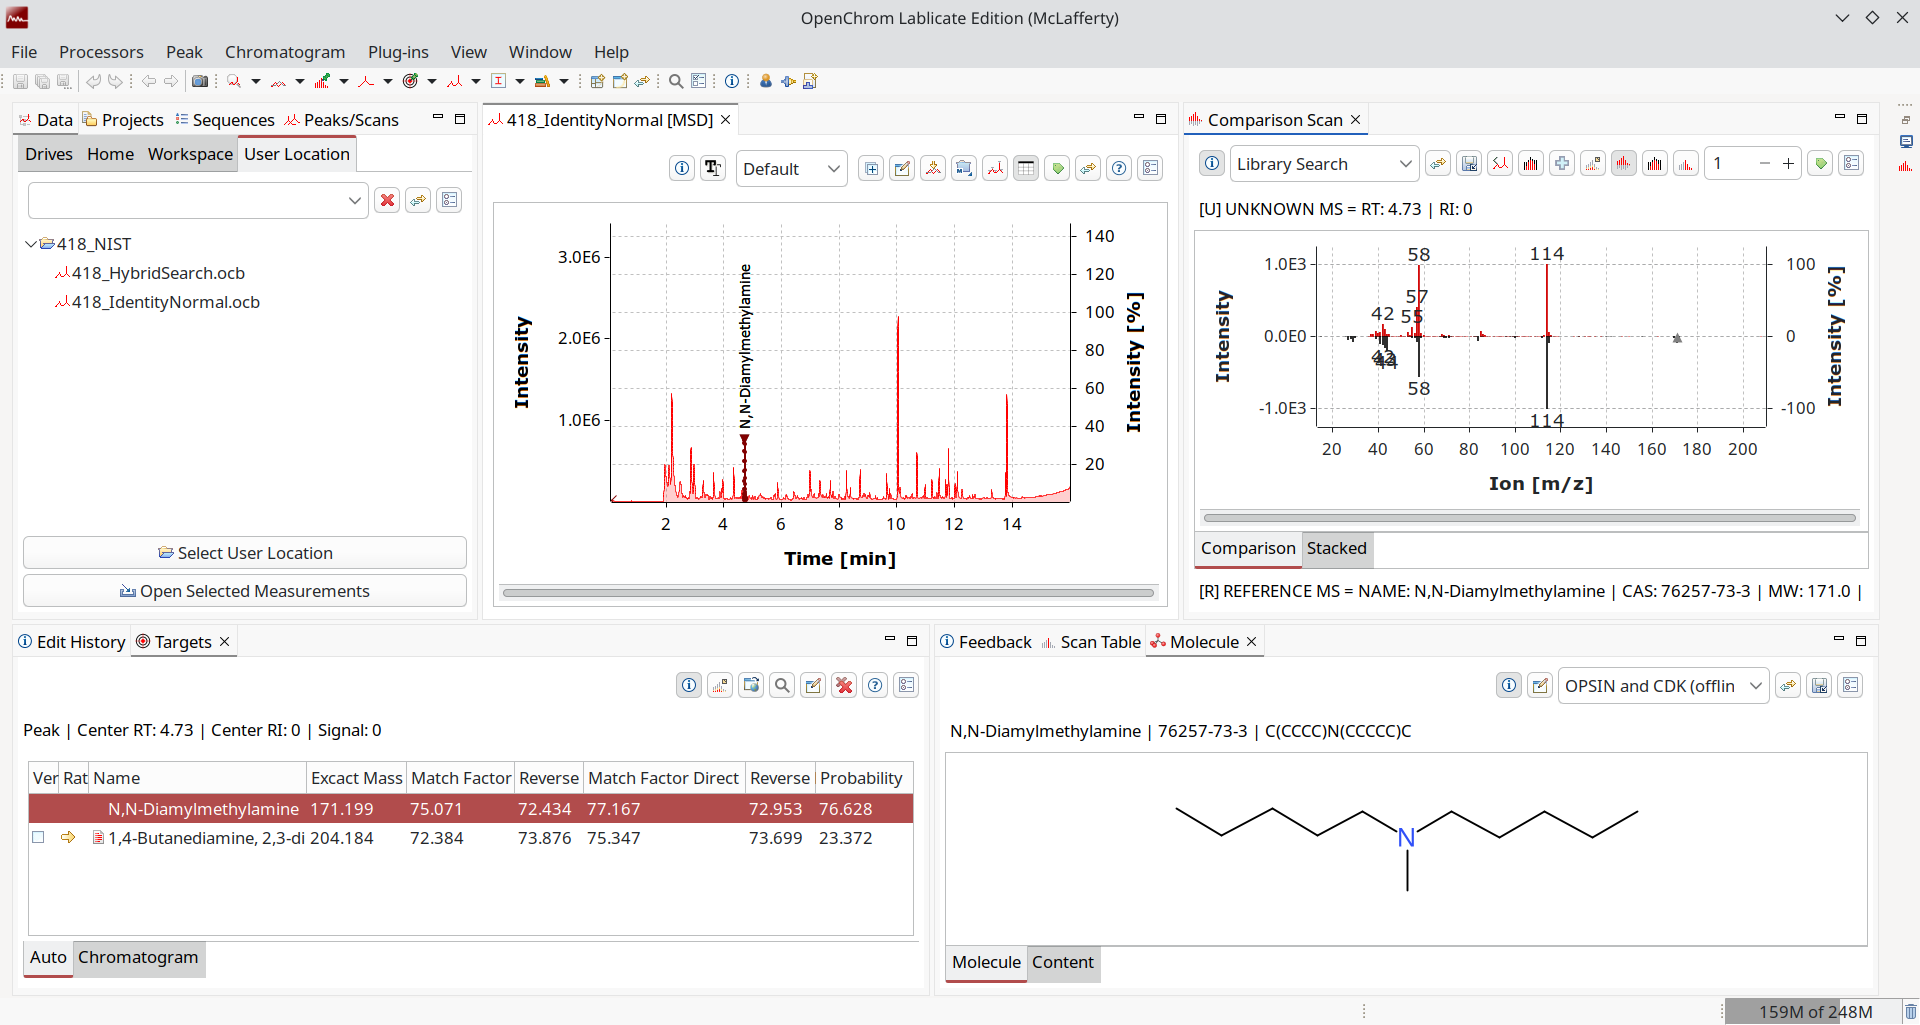Click the blue plus icon in Comparison Scan toolbar
Screen dimensions: 1920x1025
click(1562, 164)
